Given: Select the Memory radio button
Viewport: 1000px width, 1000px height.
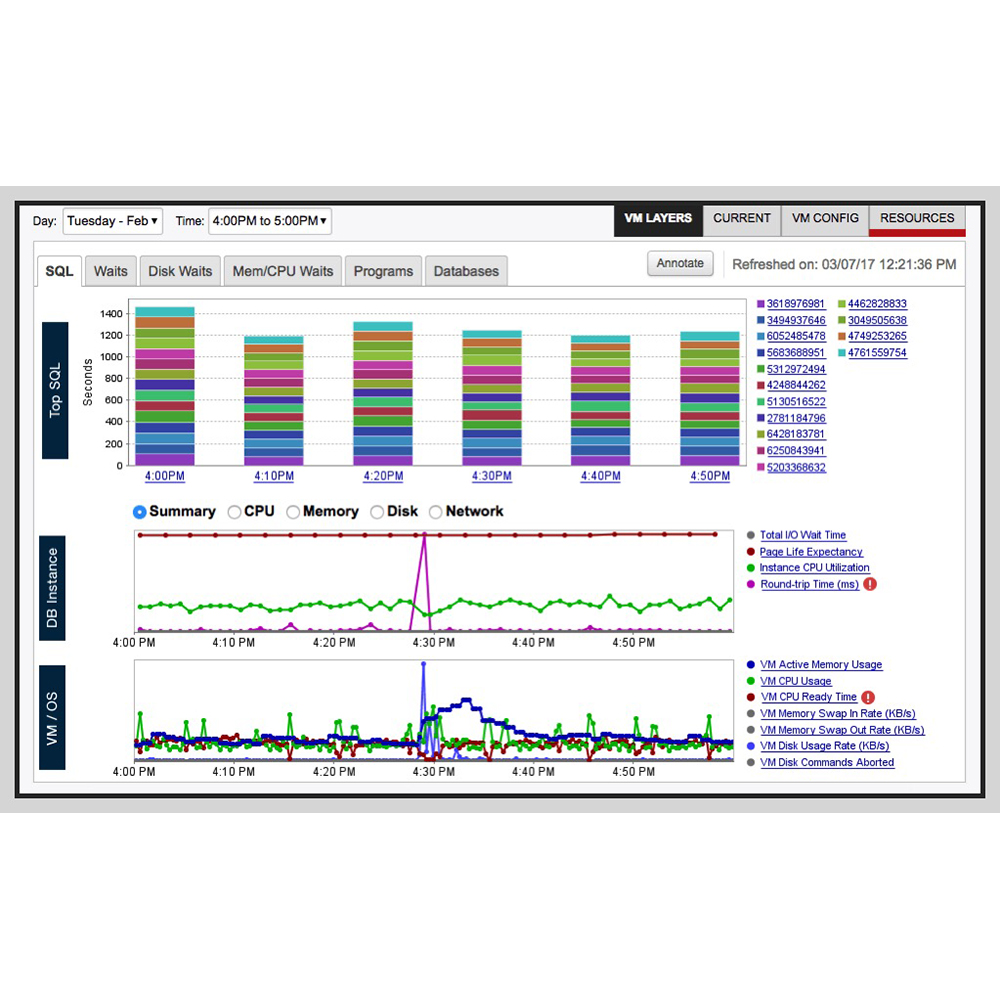Looking at the screenshot, I should 293,512.
